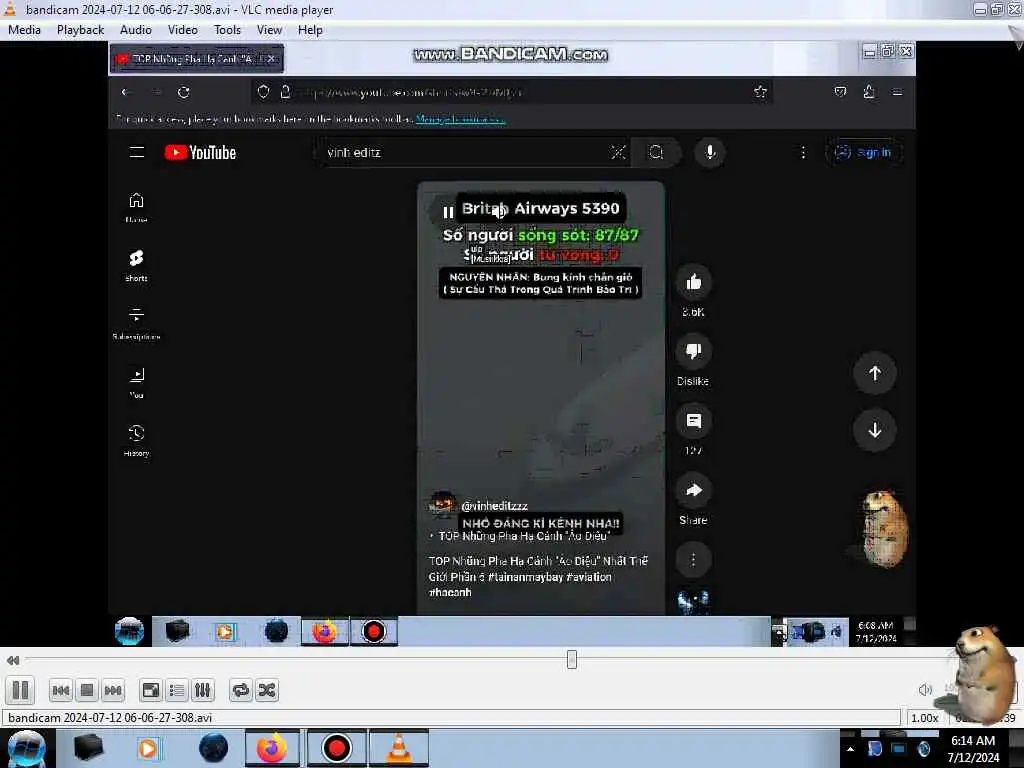Go to the next Short with the down arrow
The image size is (1024, 768).
point(875,430)
